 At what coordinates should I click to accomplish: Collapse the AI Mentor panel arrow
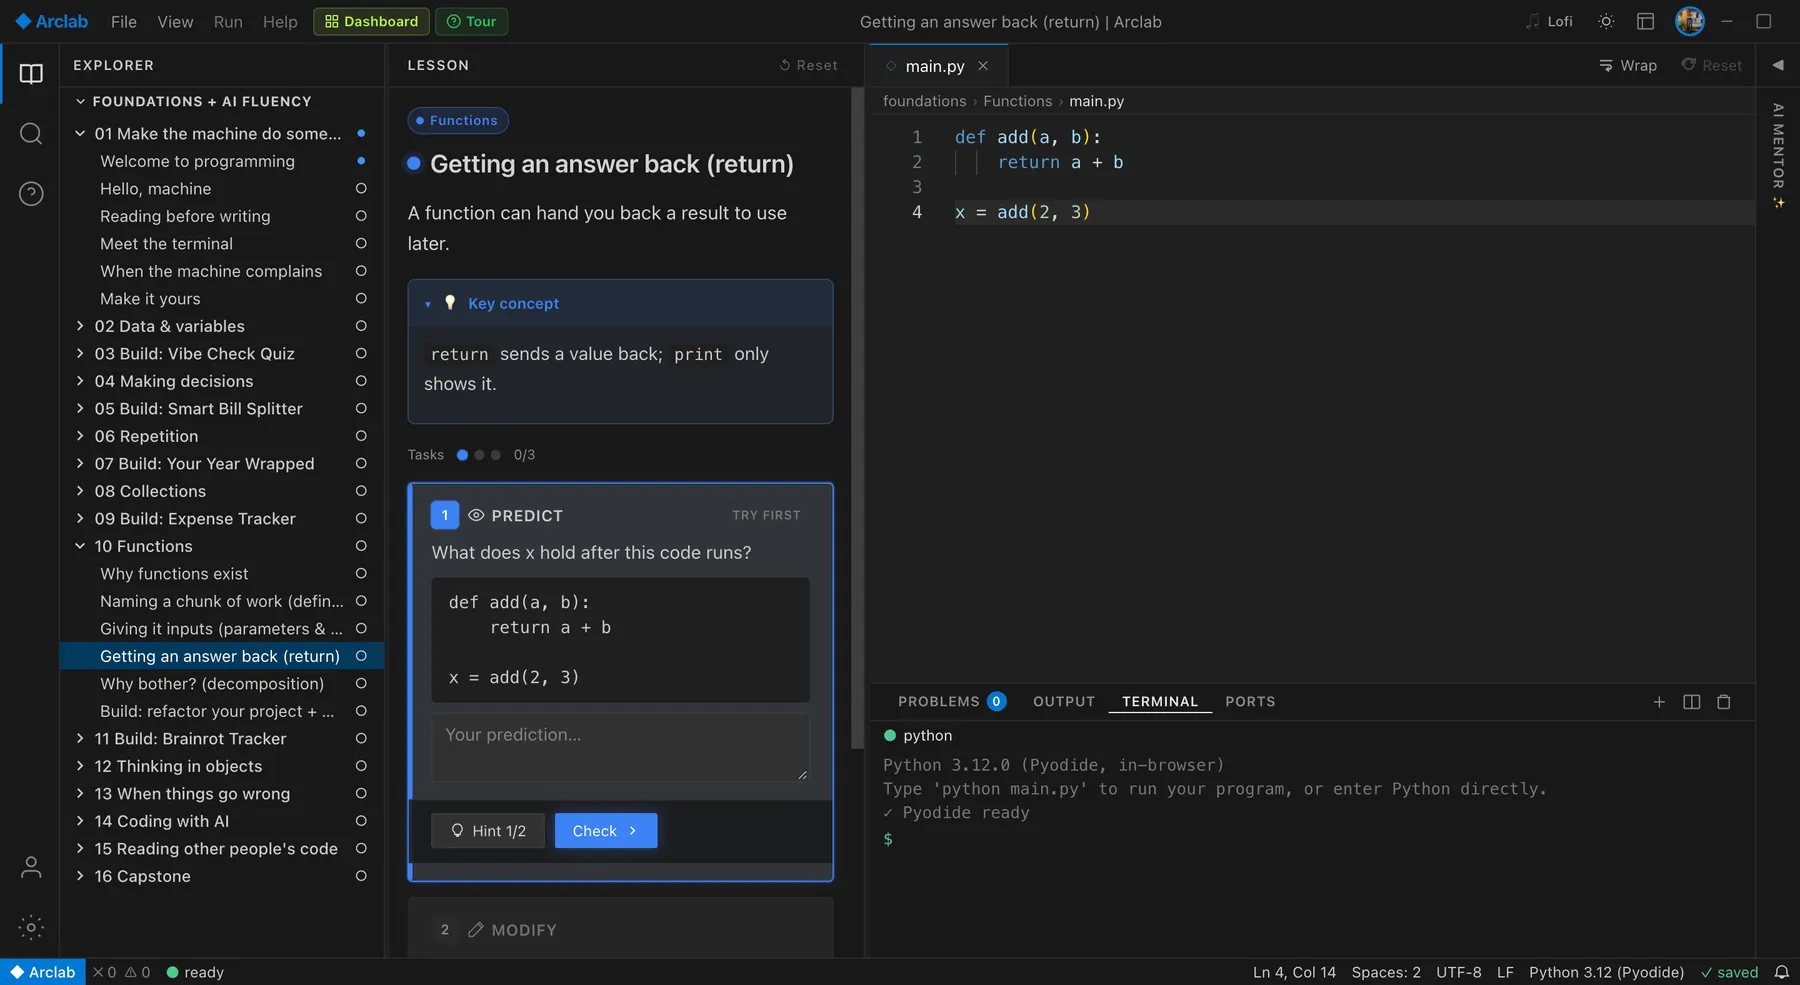(1778, 65)
